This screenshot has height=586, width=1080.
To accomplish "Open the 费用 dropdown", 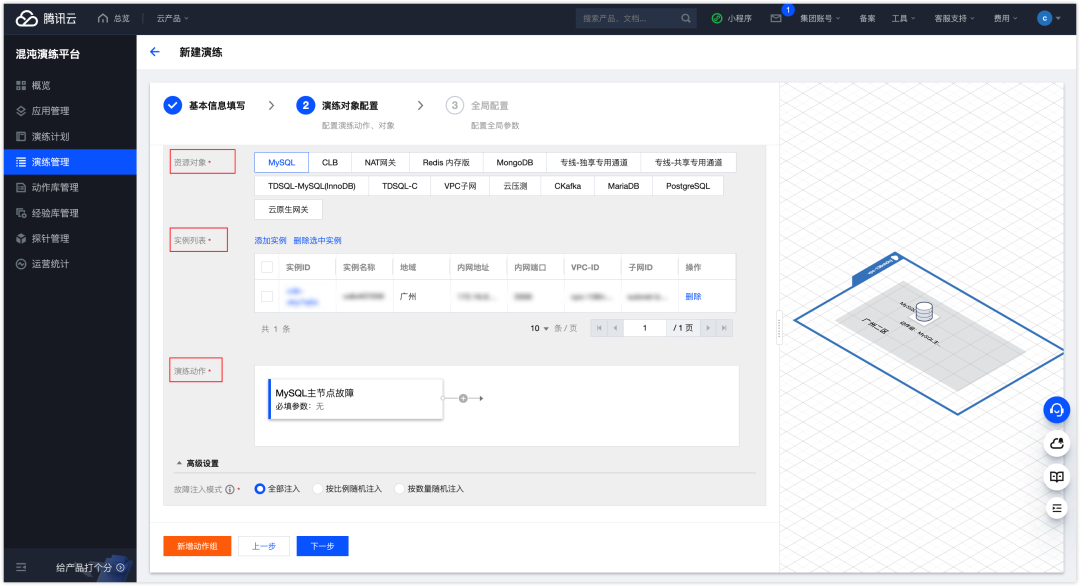I will pyautogui.click(x=1006, y=19).
